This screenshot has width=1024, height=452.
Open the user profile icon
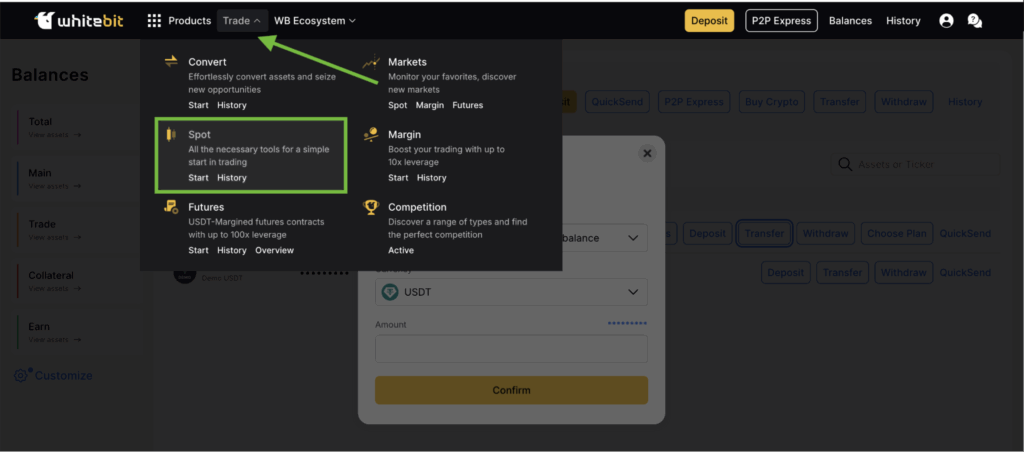pos(946,21)
